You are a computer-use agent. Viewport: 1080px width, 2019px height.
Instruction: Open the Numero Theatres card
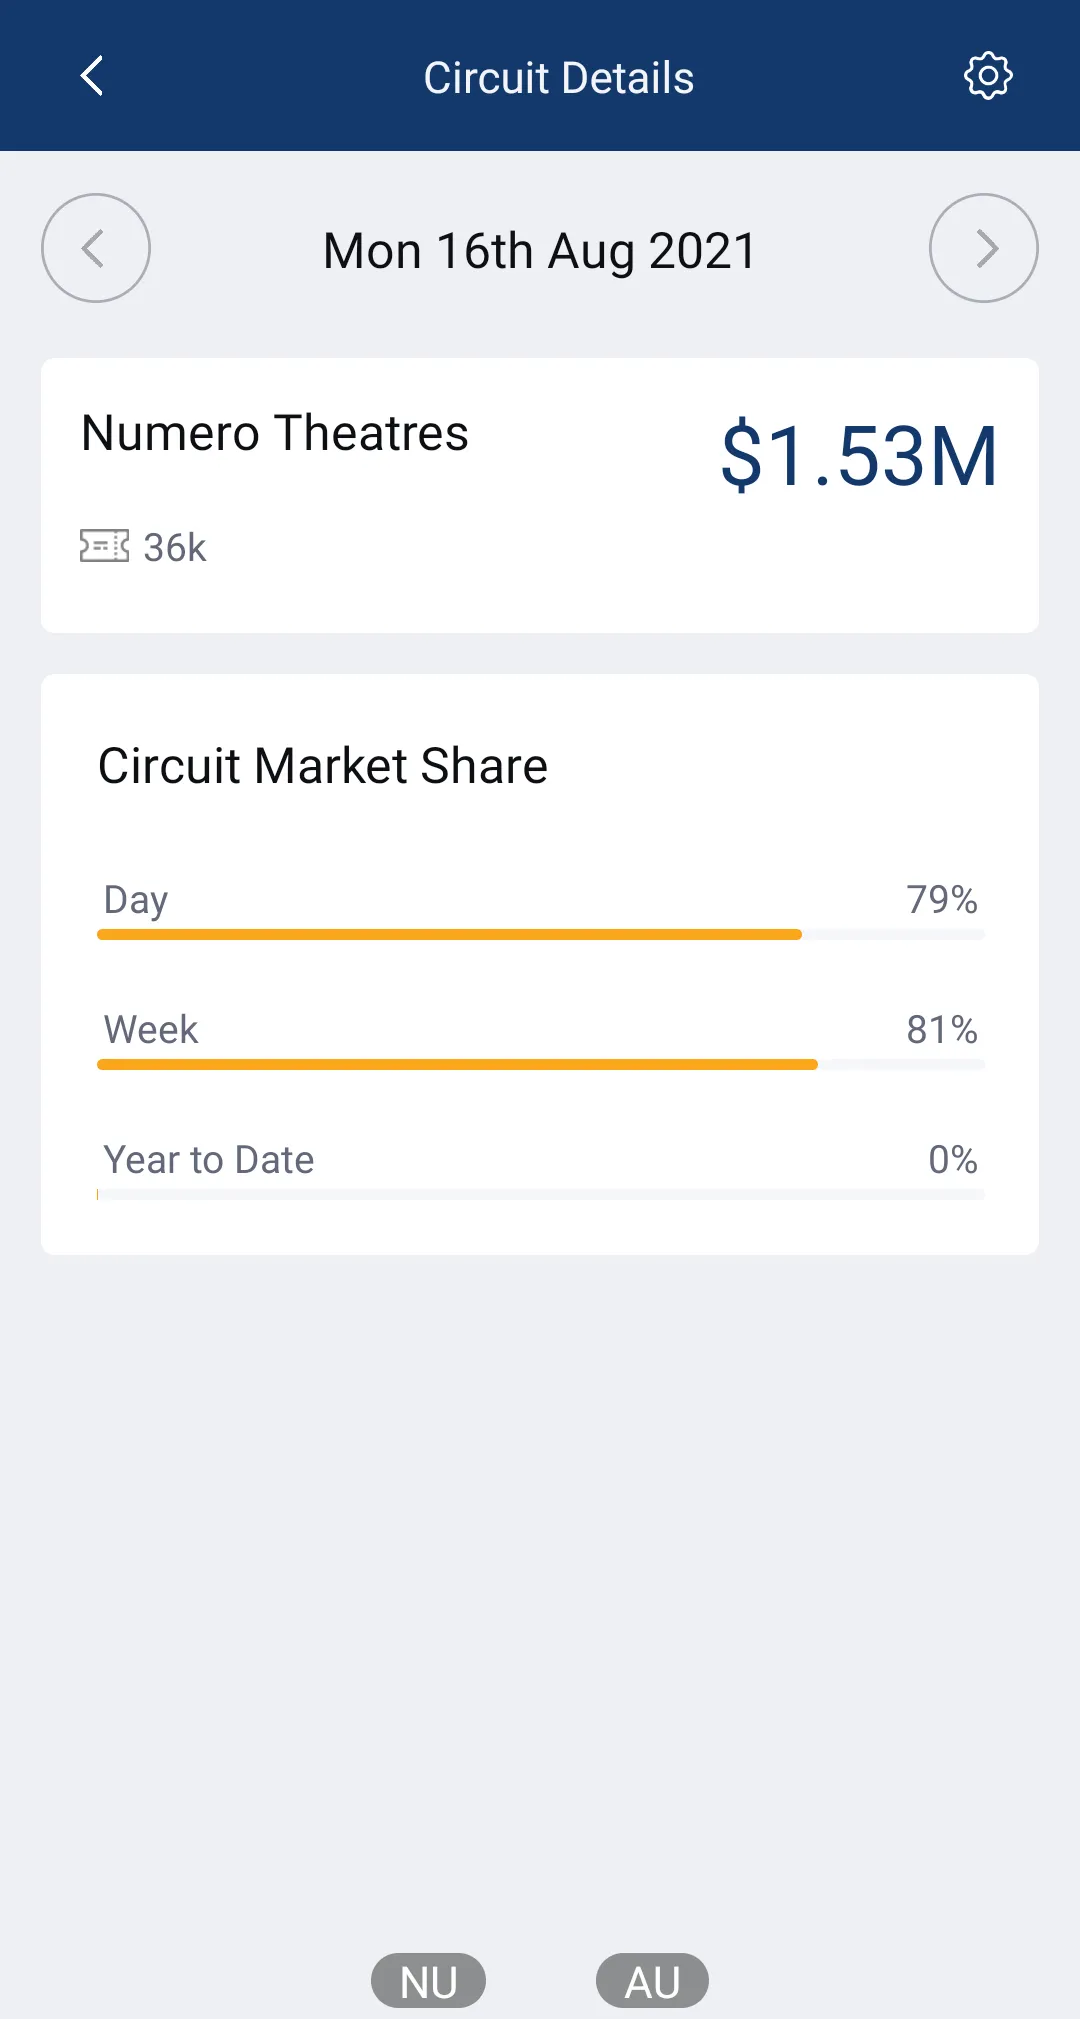(540, 495)
